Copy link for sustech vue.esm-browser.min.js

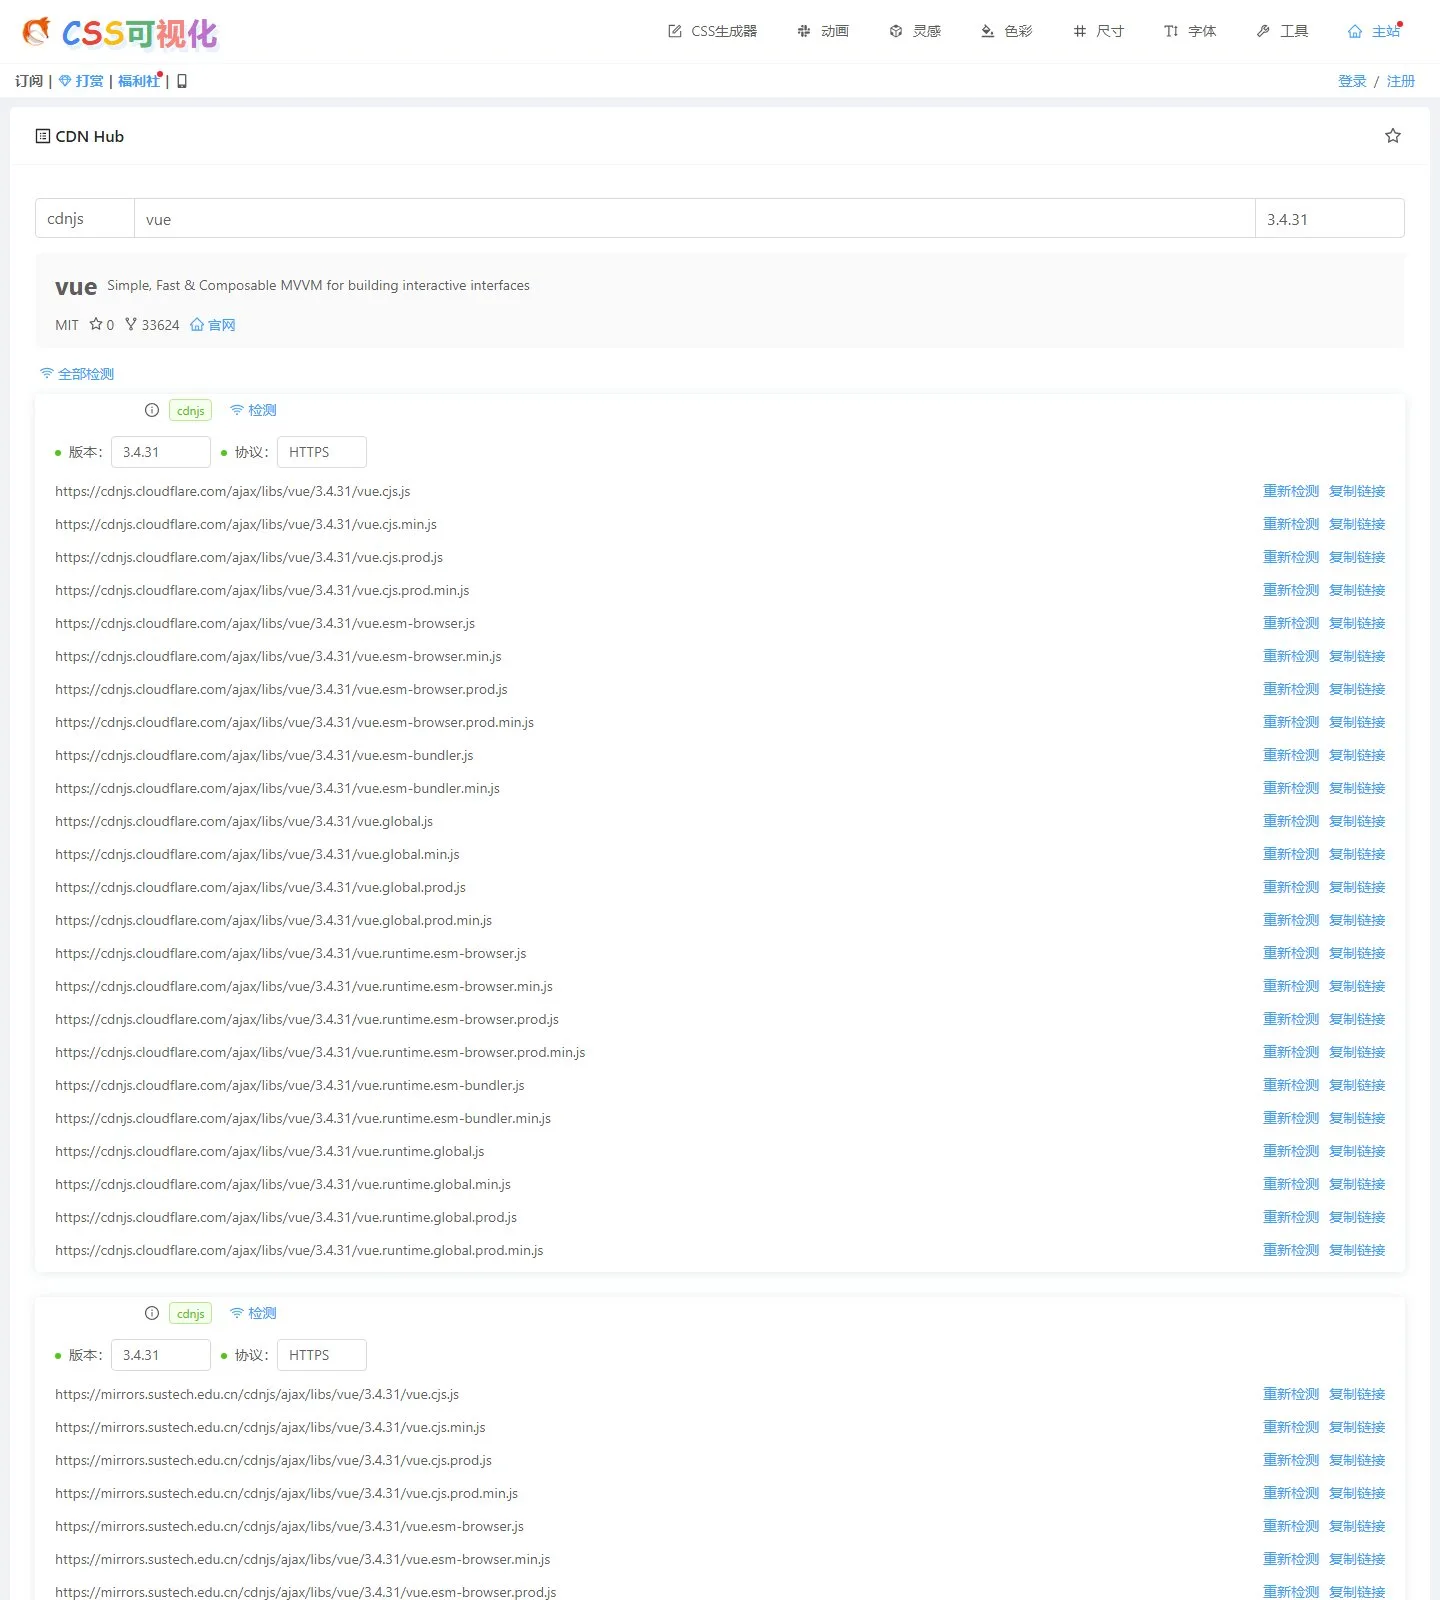(1357, 1559)
